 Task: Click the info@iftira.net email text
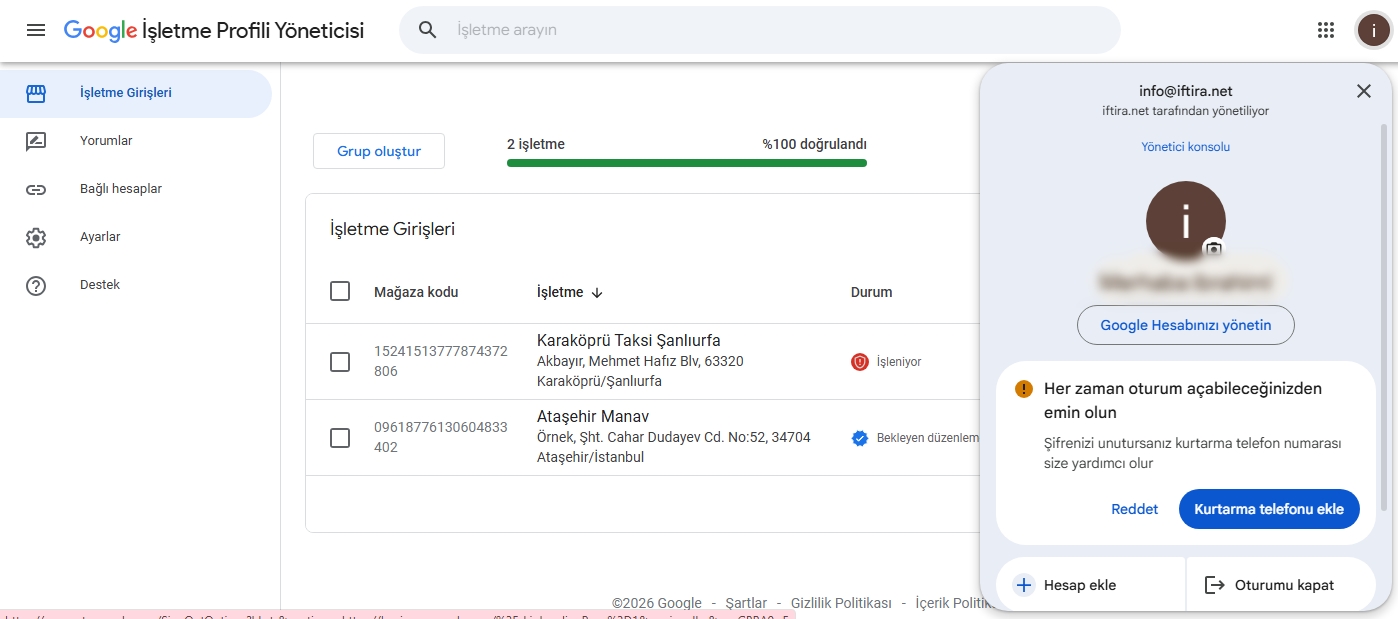point(1186,91)
